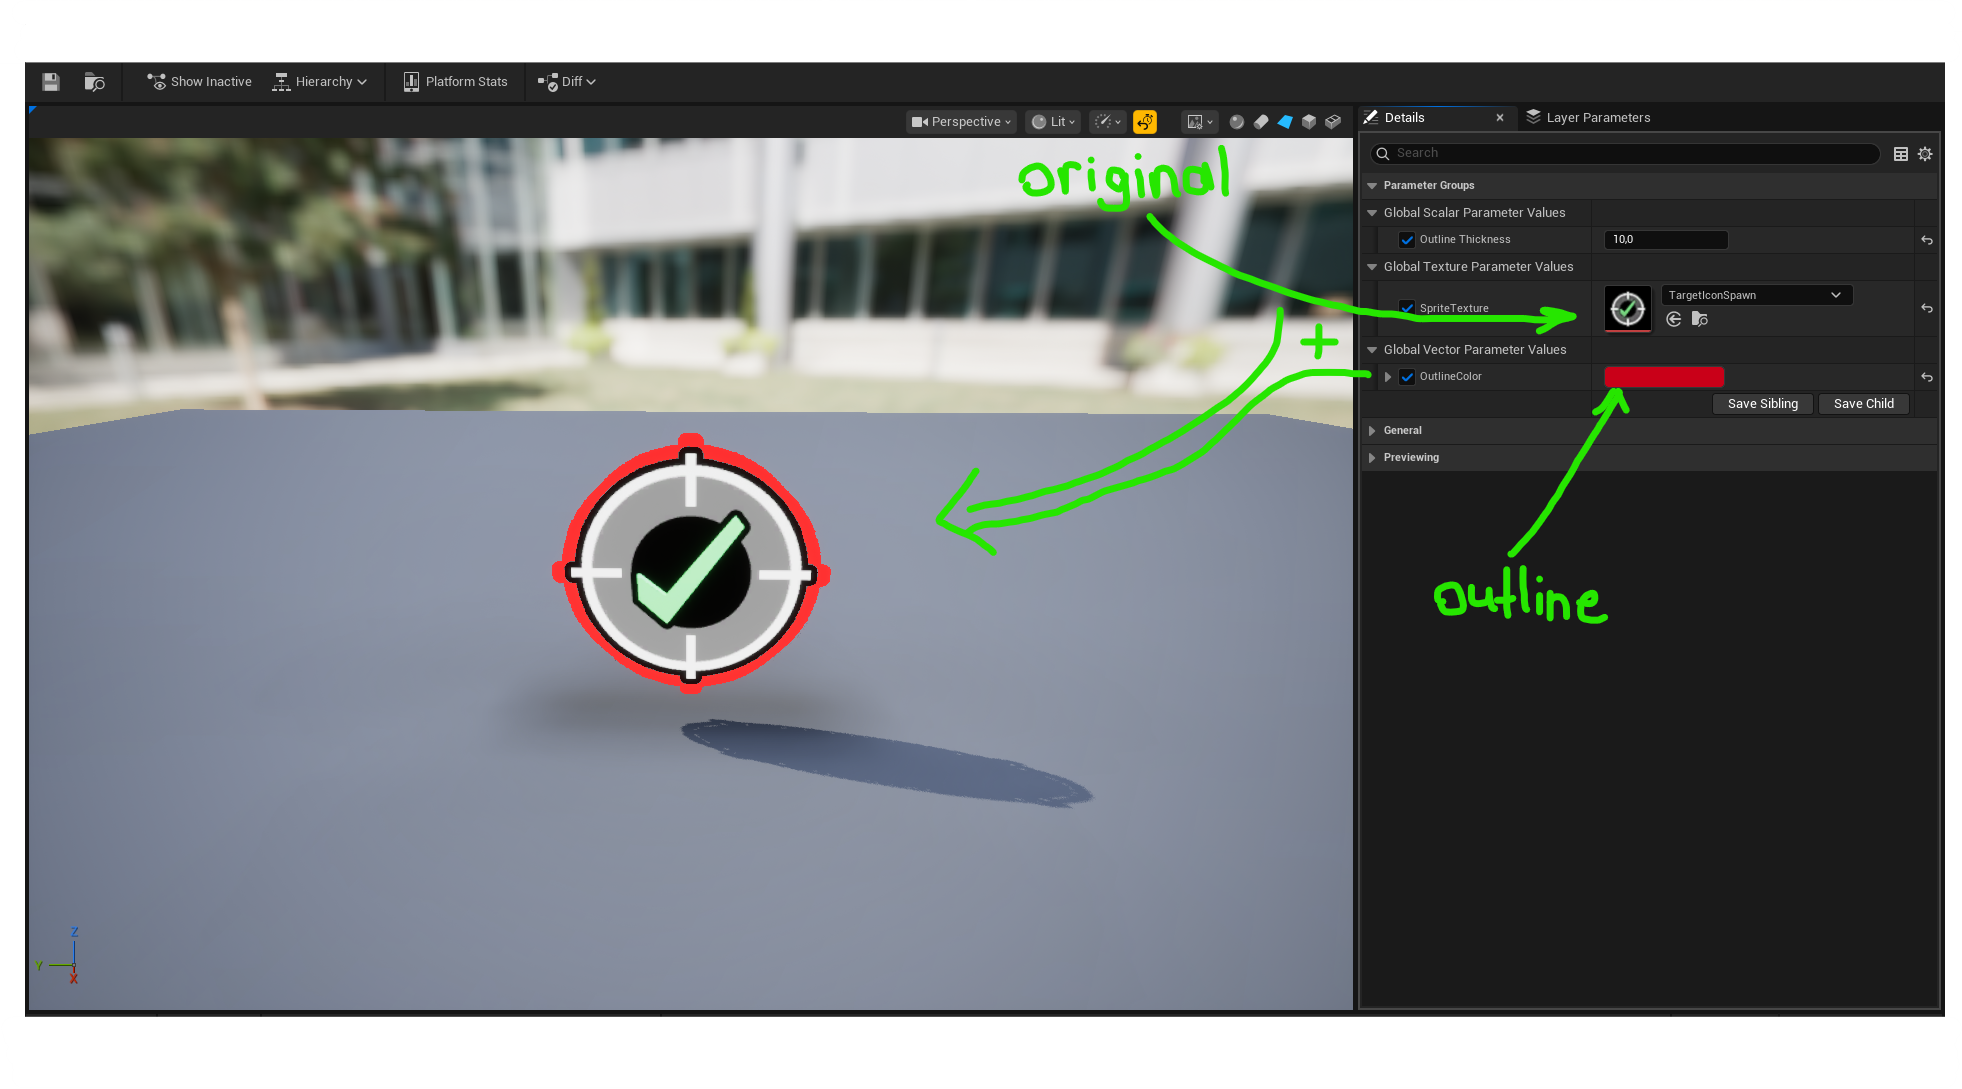The height and width of the screenshot is (1089, 1962).
Task: Uncheck the SpriteTexture override checkbox
Action: pos(1407,308)
